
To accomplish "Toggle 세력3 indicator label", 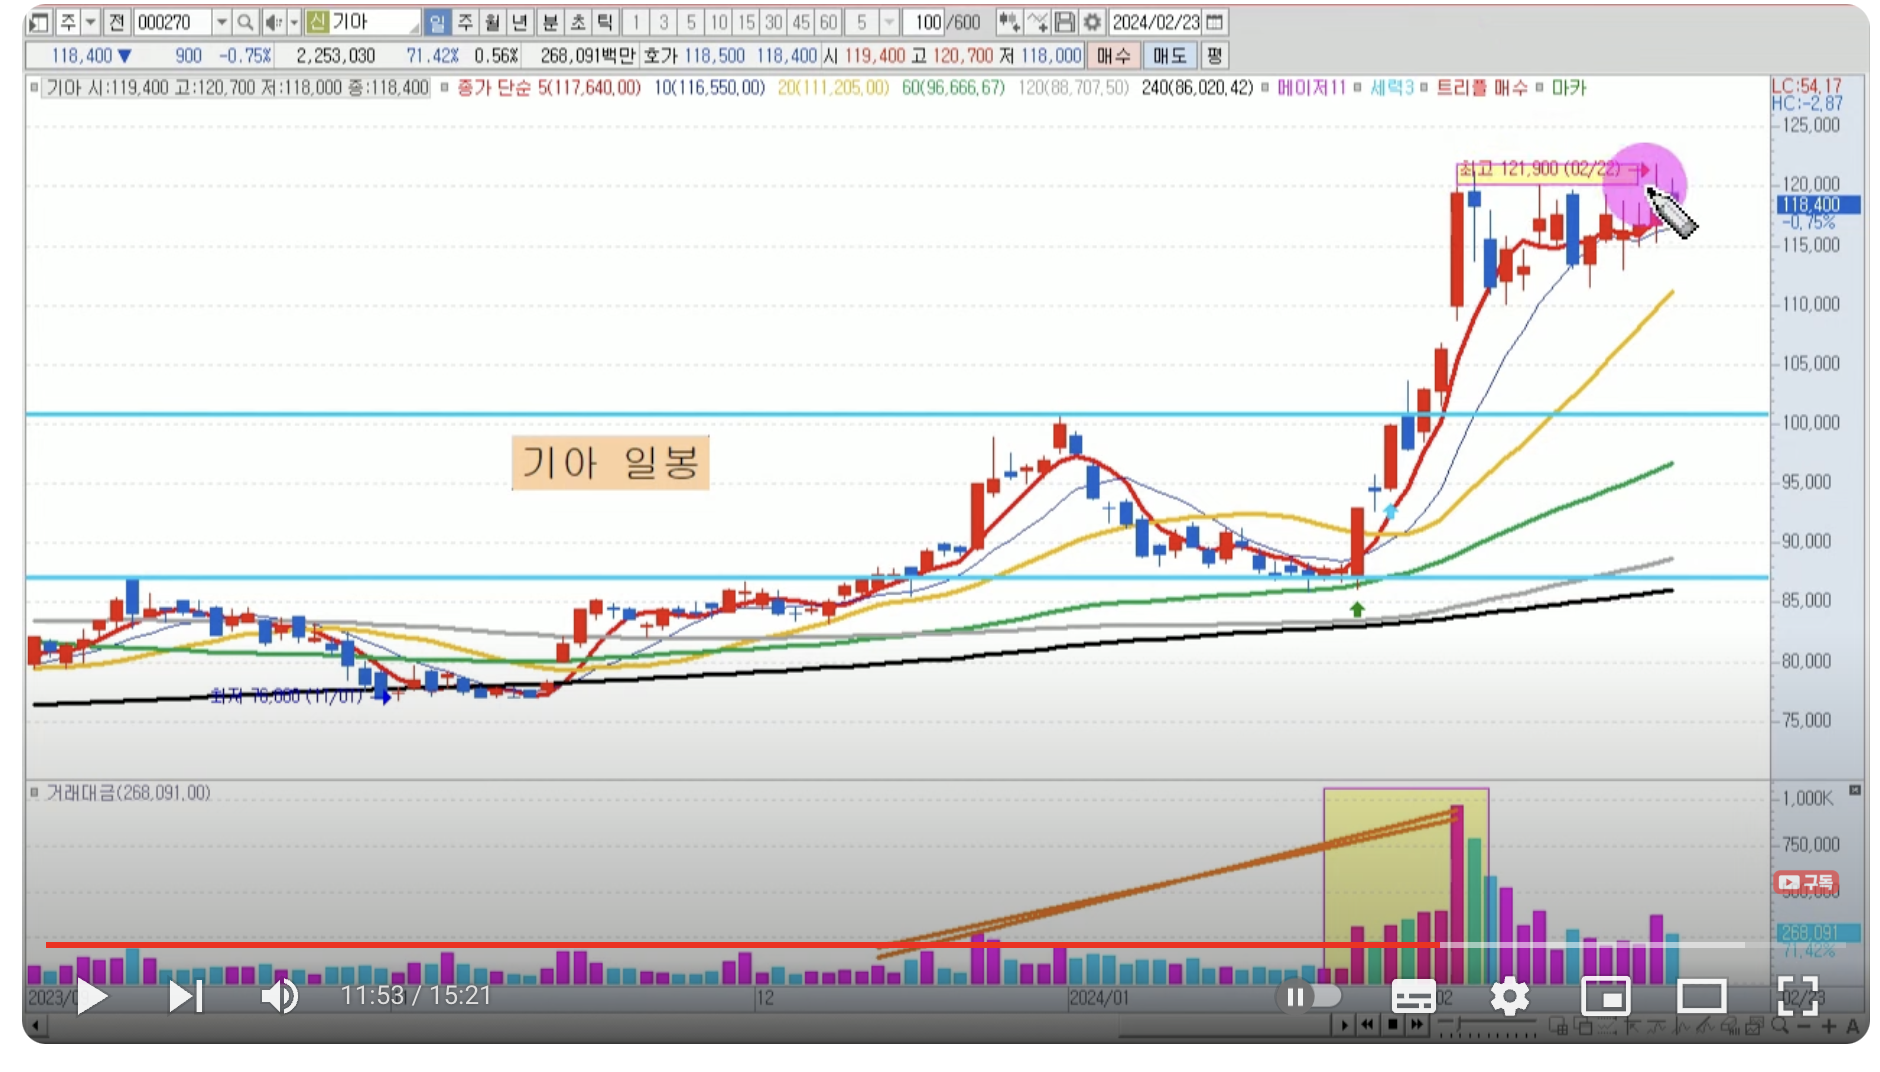I will click(x=1391, y=88).
